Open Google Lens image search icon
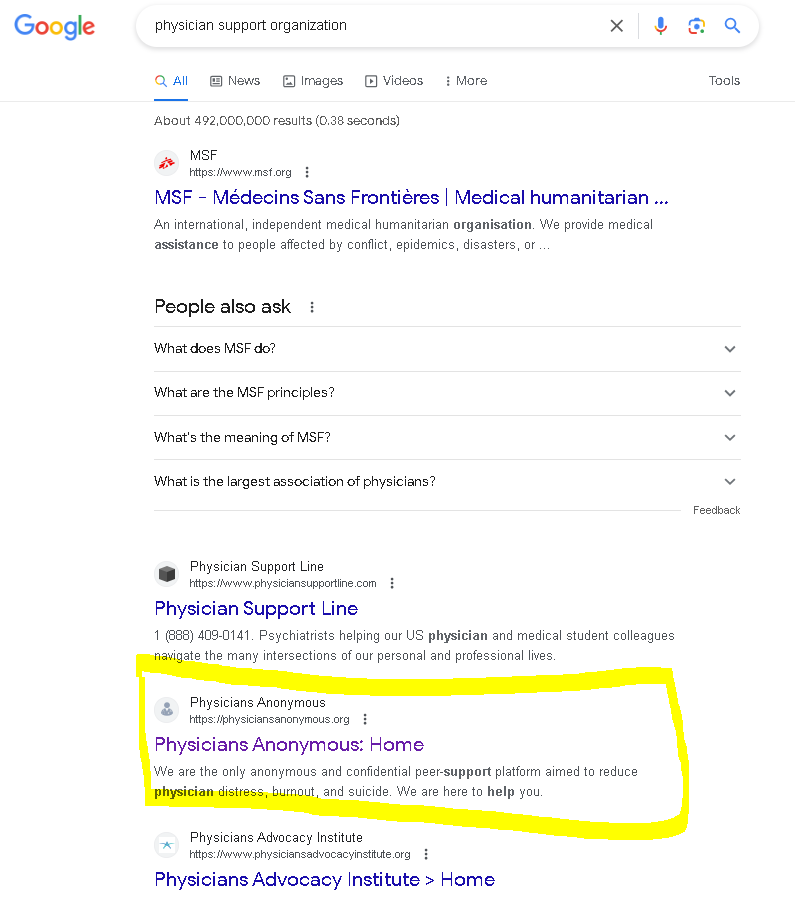The width and height of the screenshot is (795, 898). point(696,26)
